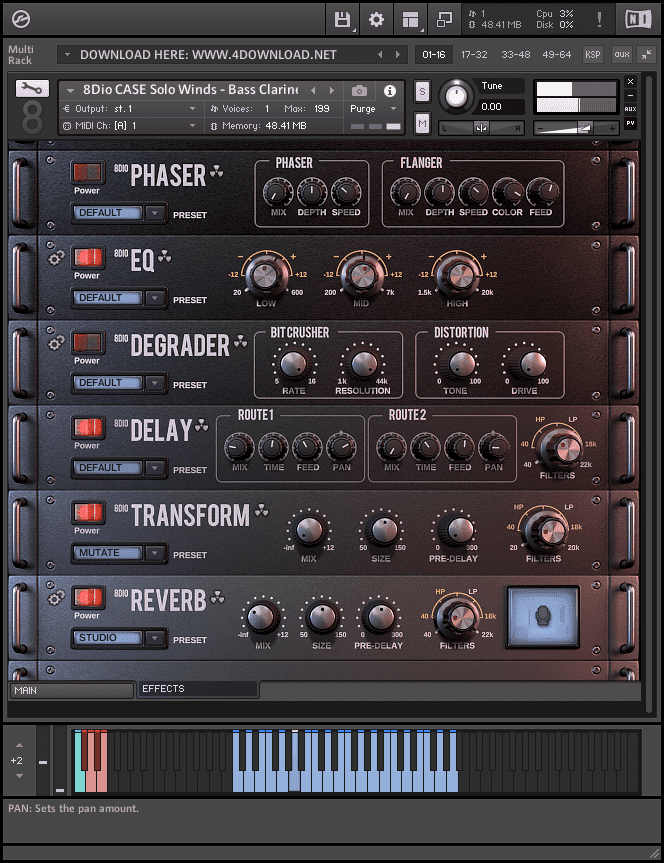Click the Tune value 0.00 field

pyautogui.click(x=500, y=106)
